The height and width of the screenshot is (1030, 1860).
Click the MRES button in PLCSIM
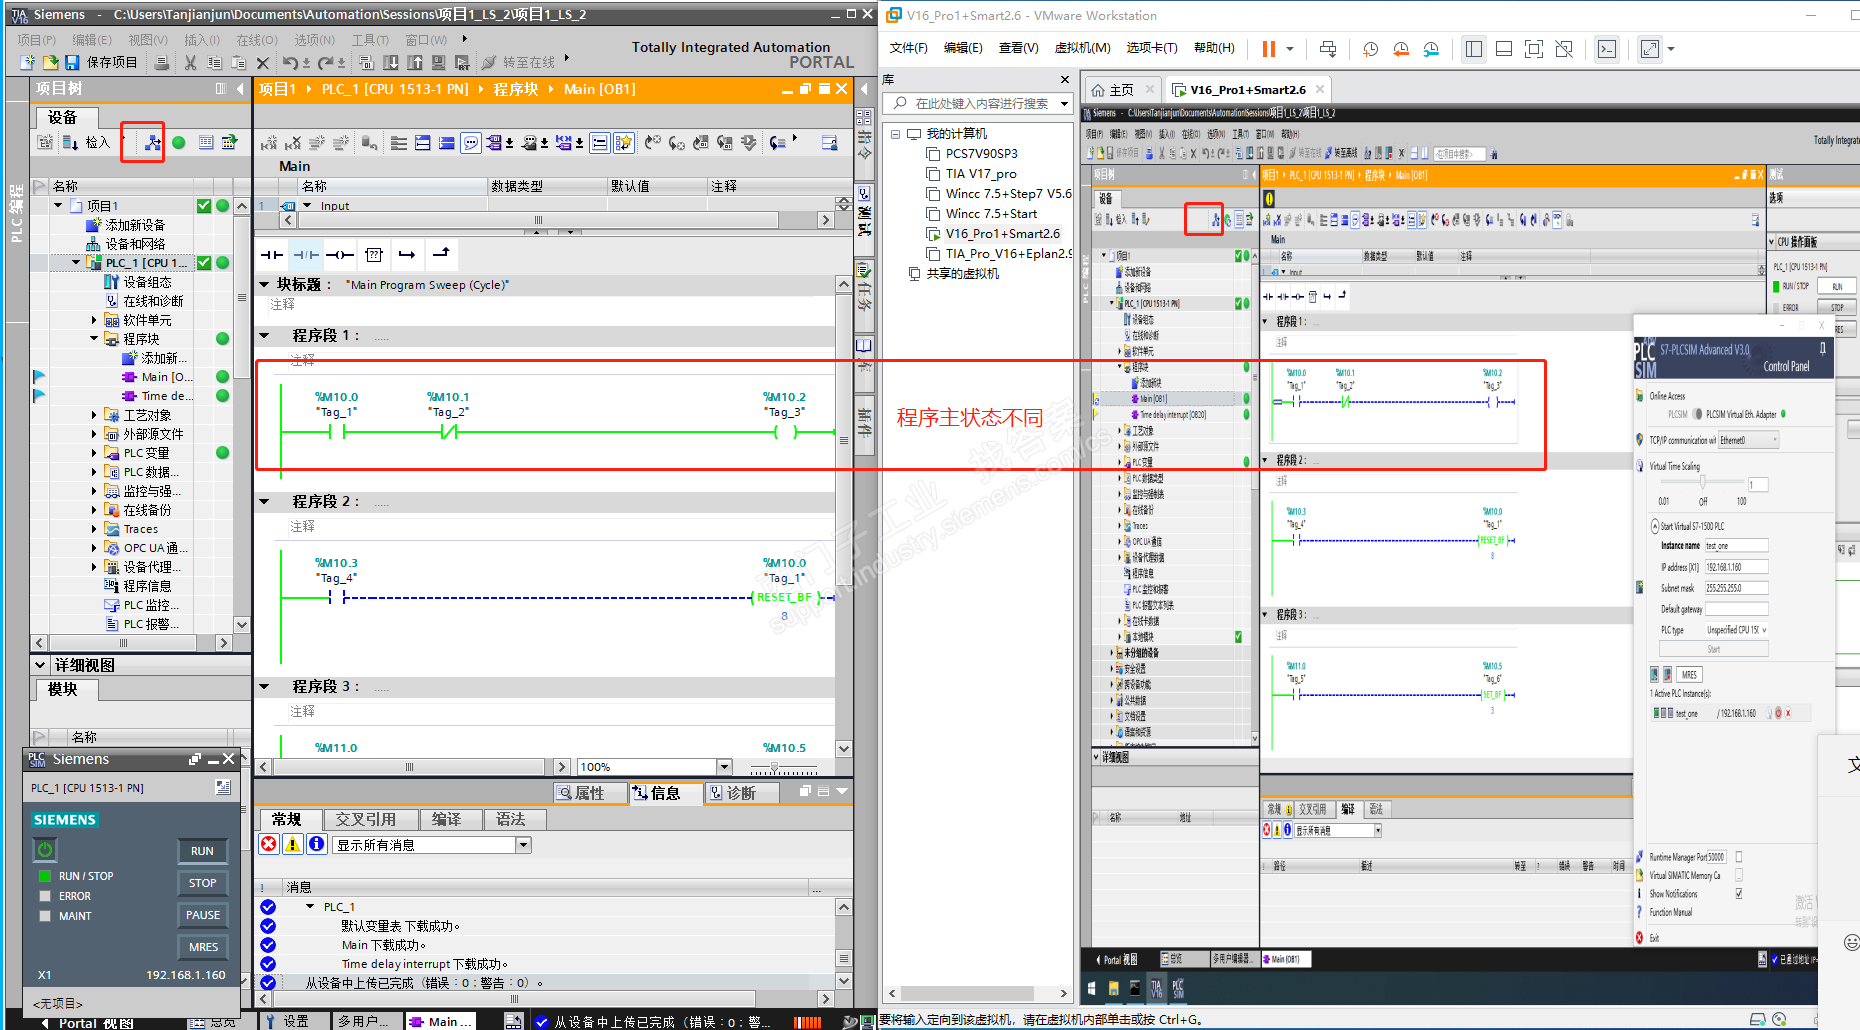point(203,947)
